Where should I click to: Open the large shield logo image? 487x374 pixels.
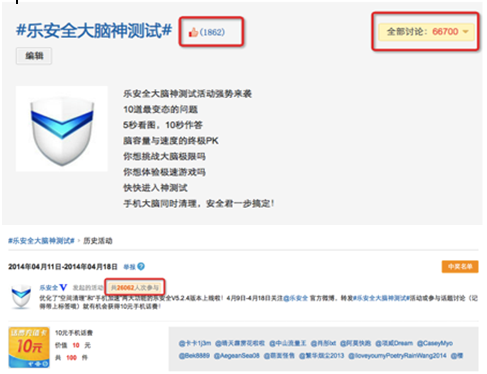[62, 129]
